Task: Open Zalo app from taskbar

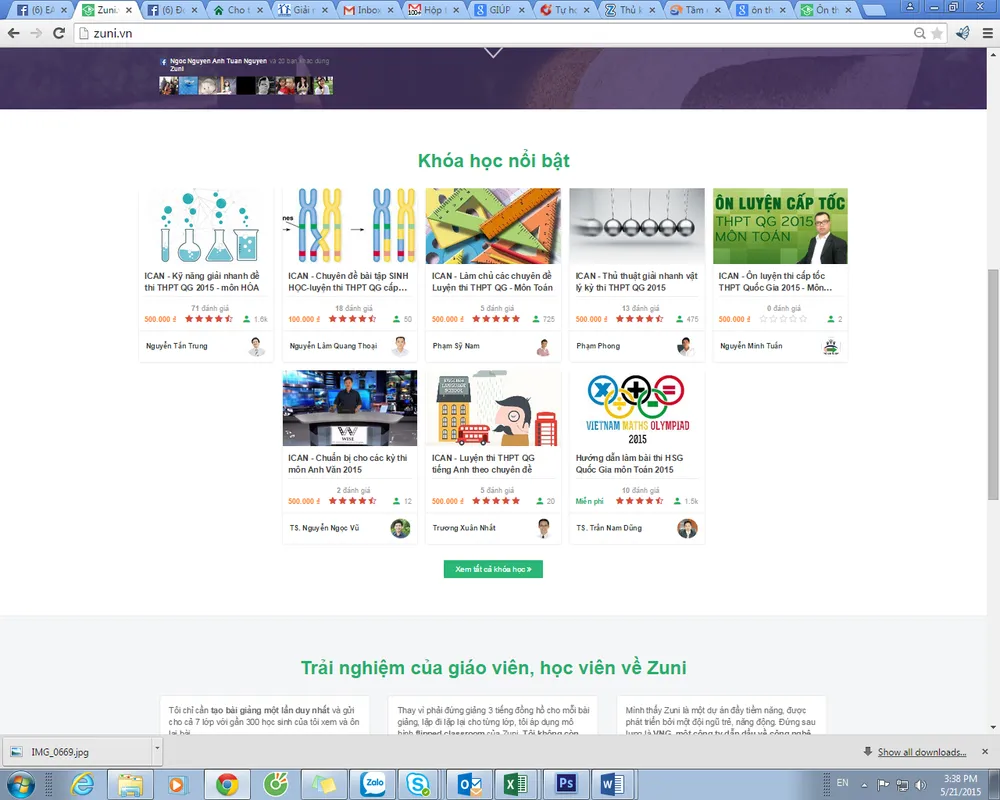Action: click(374, 783)
